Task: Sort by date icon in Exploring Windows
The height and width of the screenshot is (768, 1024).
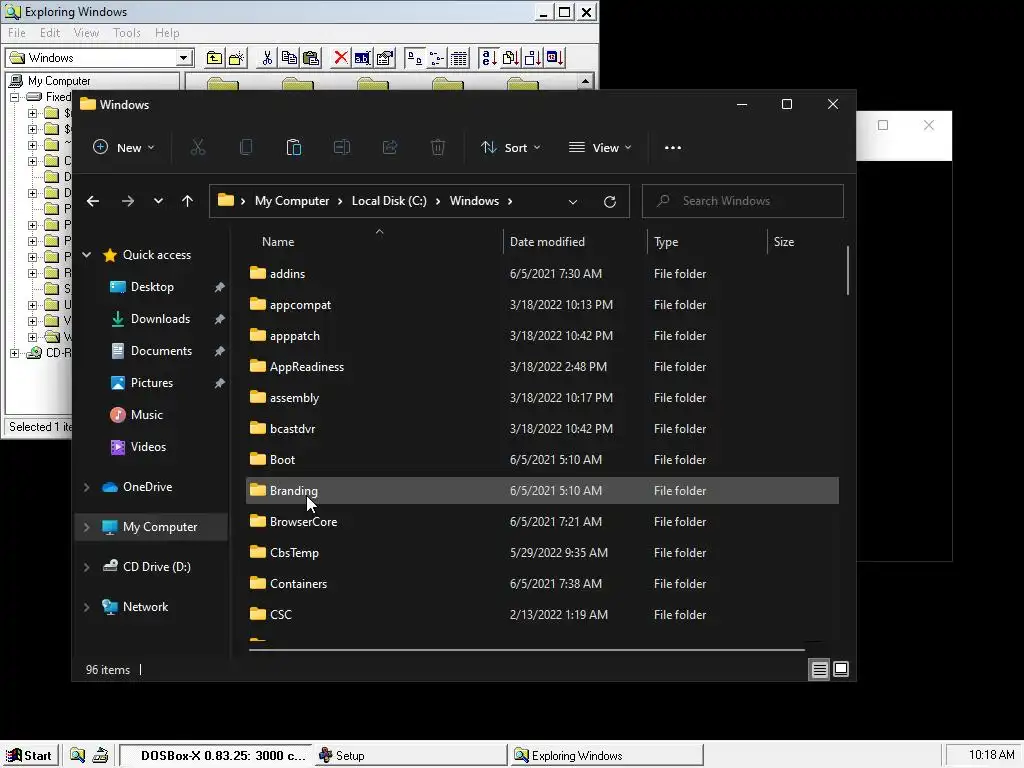Action: click(x=555, y=58)
